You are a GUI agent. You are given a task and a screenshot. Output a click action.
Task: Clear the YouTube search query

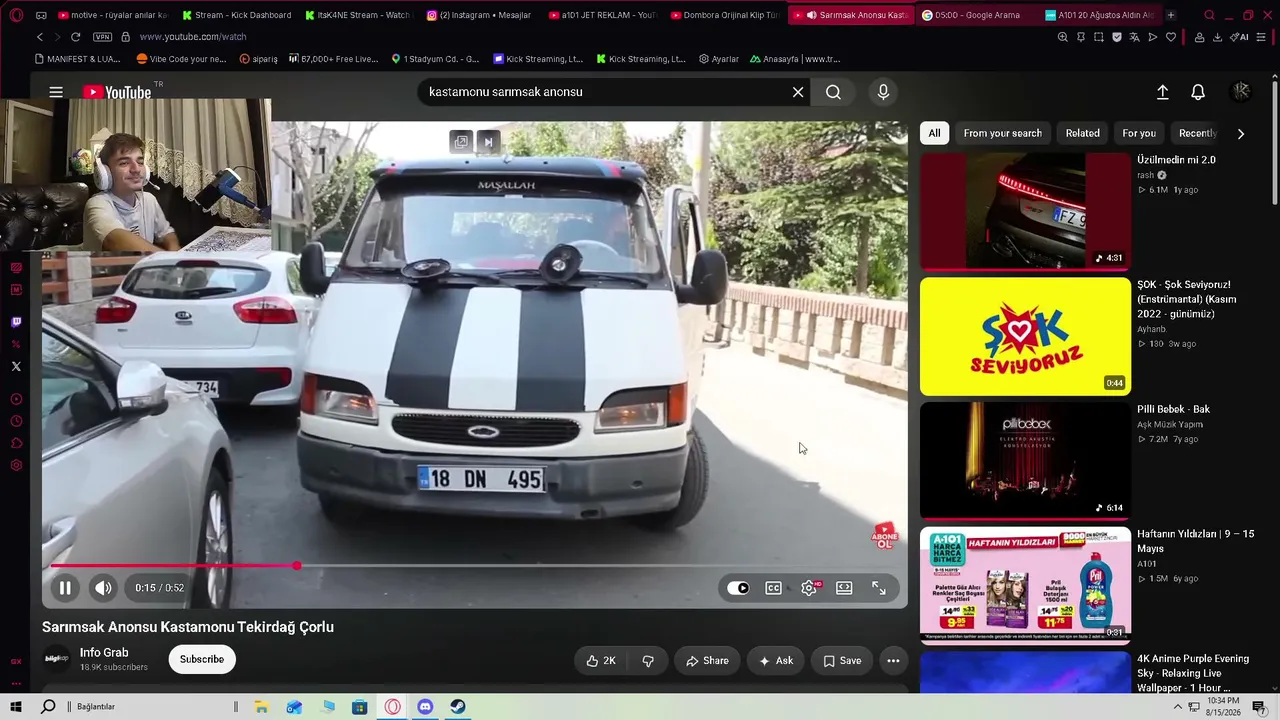[798, 92]
